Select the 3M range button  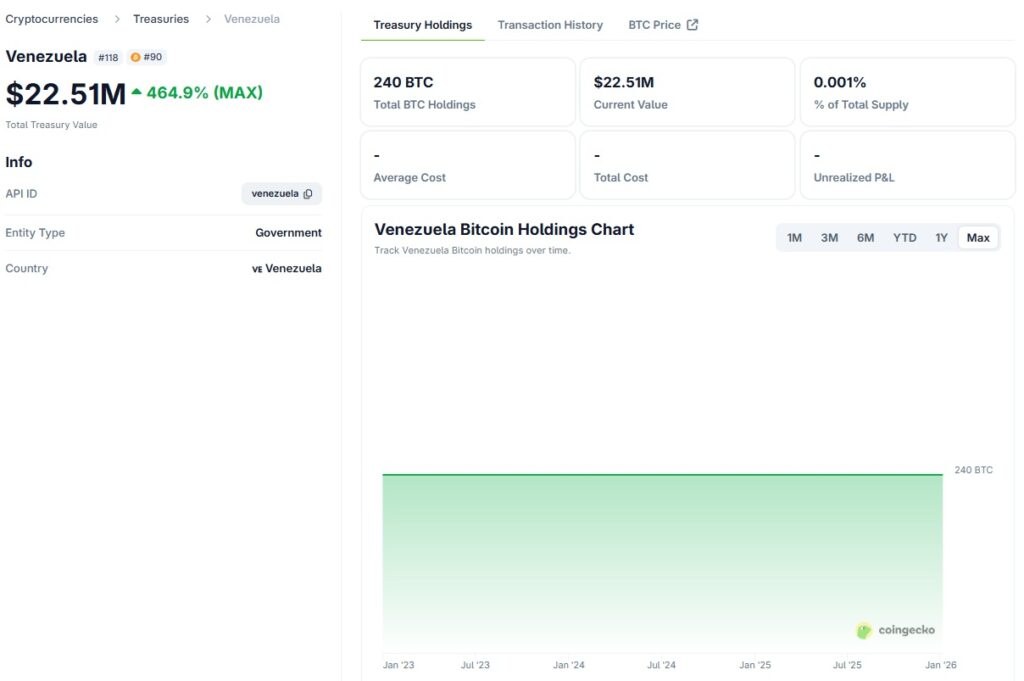point(829,237)
